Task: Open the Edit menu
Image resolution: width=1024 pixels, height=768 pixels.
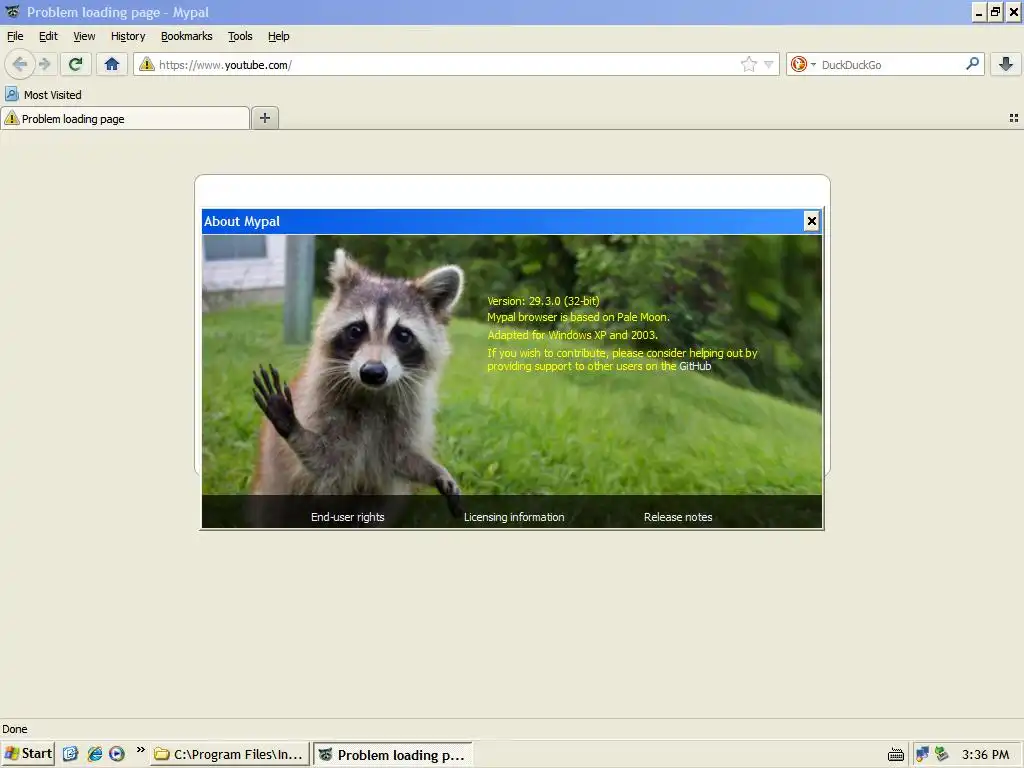Action: pyautogui.click(x=48, y=37)
